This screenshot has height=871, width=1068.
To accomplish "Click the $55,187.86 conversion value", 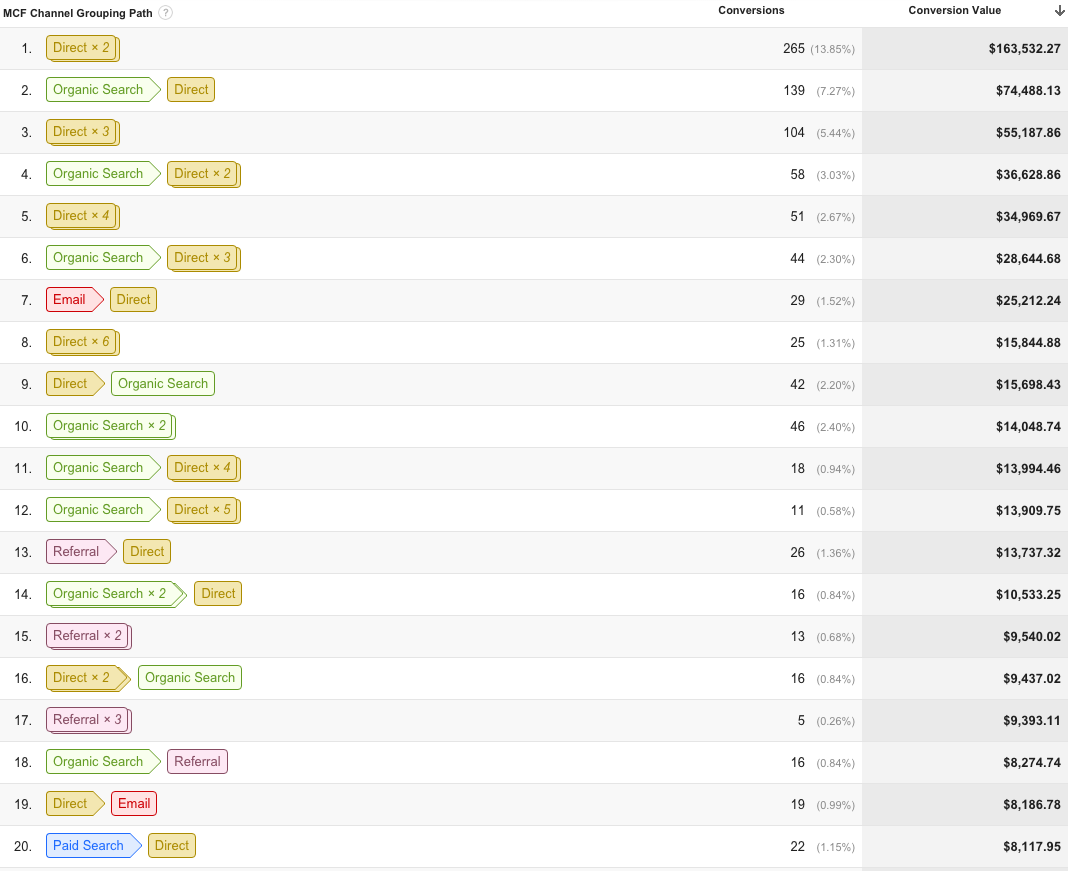I will [x=1028, y=133].
